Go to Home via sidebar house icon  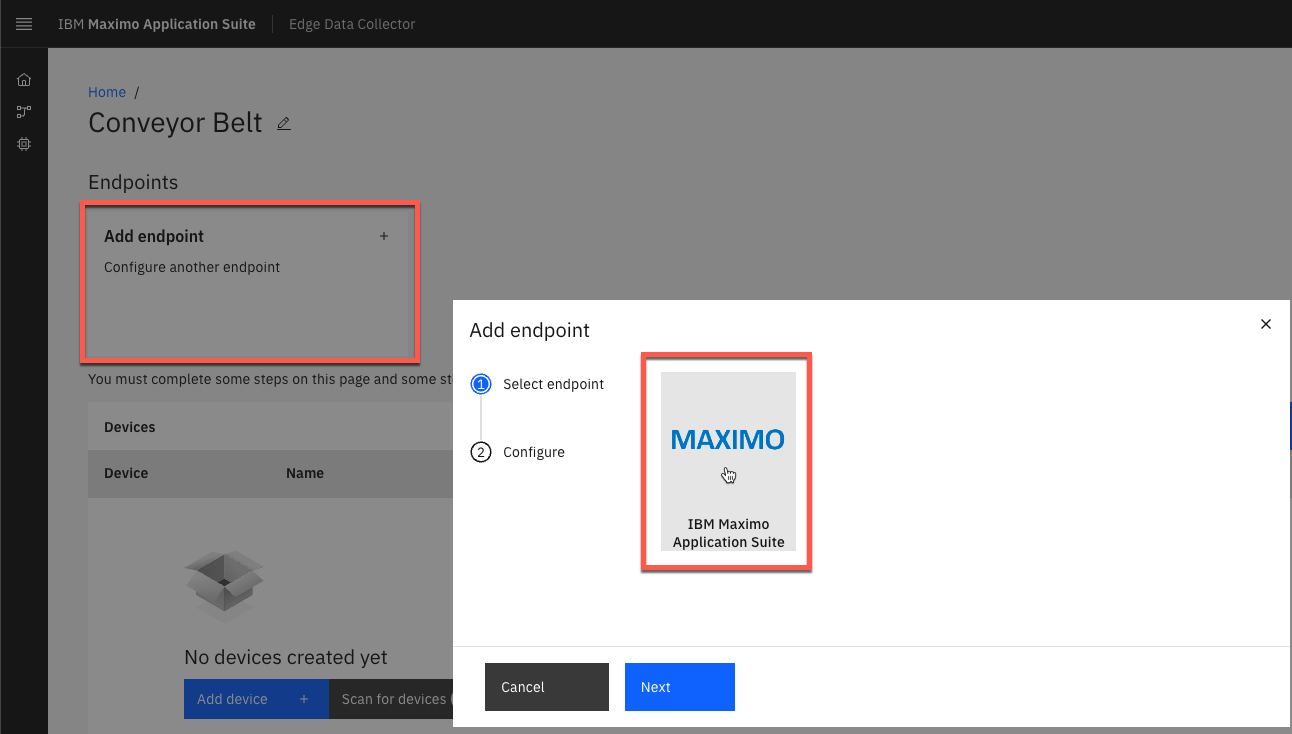(24, 80)
